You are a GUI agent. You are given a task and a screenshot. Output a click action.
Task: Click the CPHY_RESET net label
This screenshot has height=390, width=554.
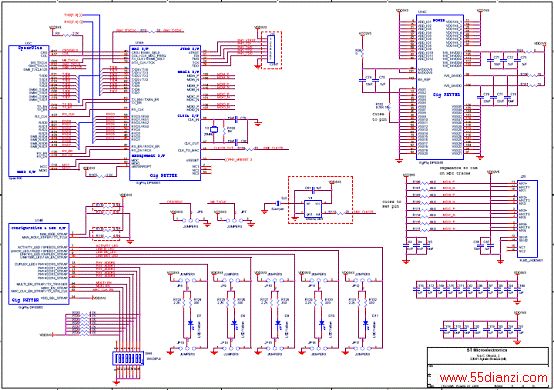pos(238,160)
